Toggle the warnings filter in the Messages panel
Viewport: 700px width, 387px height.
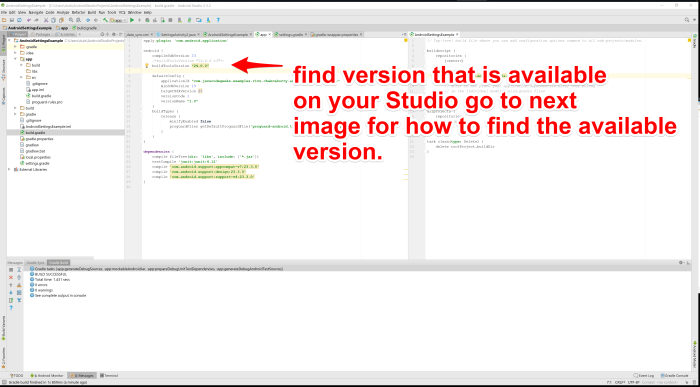tap(19, 285)
